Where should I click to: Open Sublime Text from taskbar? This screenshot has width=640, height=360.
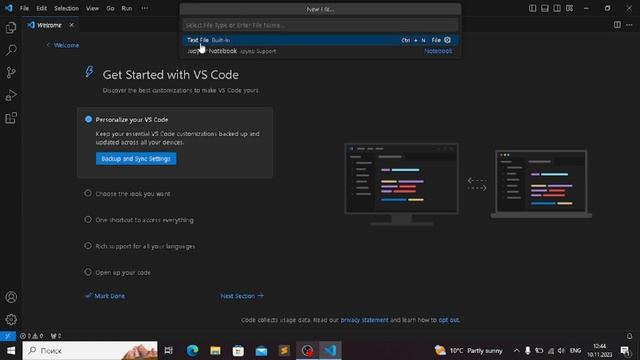pos(284,351)
